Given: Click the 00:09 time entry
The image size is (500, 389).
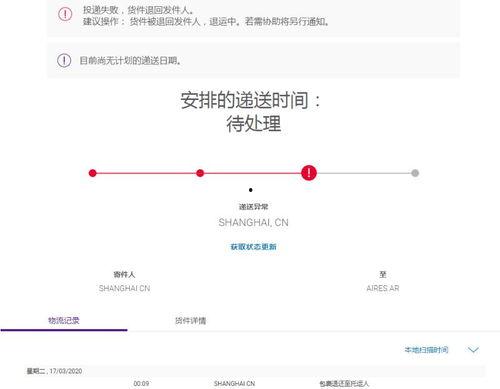Looking at the screenshot, I should pyautogui.click(x=141, y=384).
